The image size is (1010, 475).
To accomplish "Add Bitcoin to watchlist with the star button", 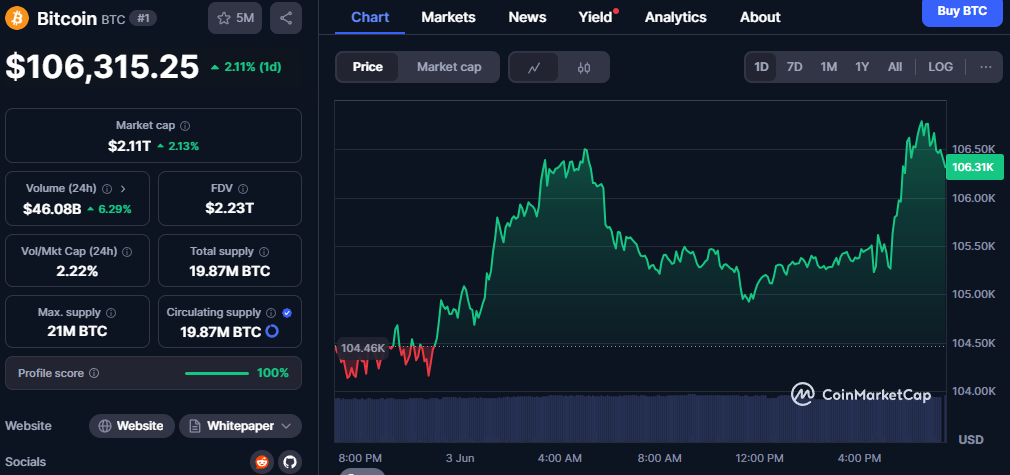I will (235, 18).
